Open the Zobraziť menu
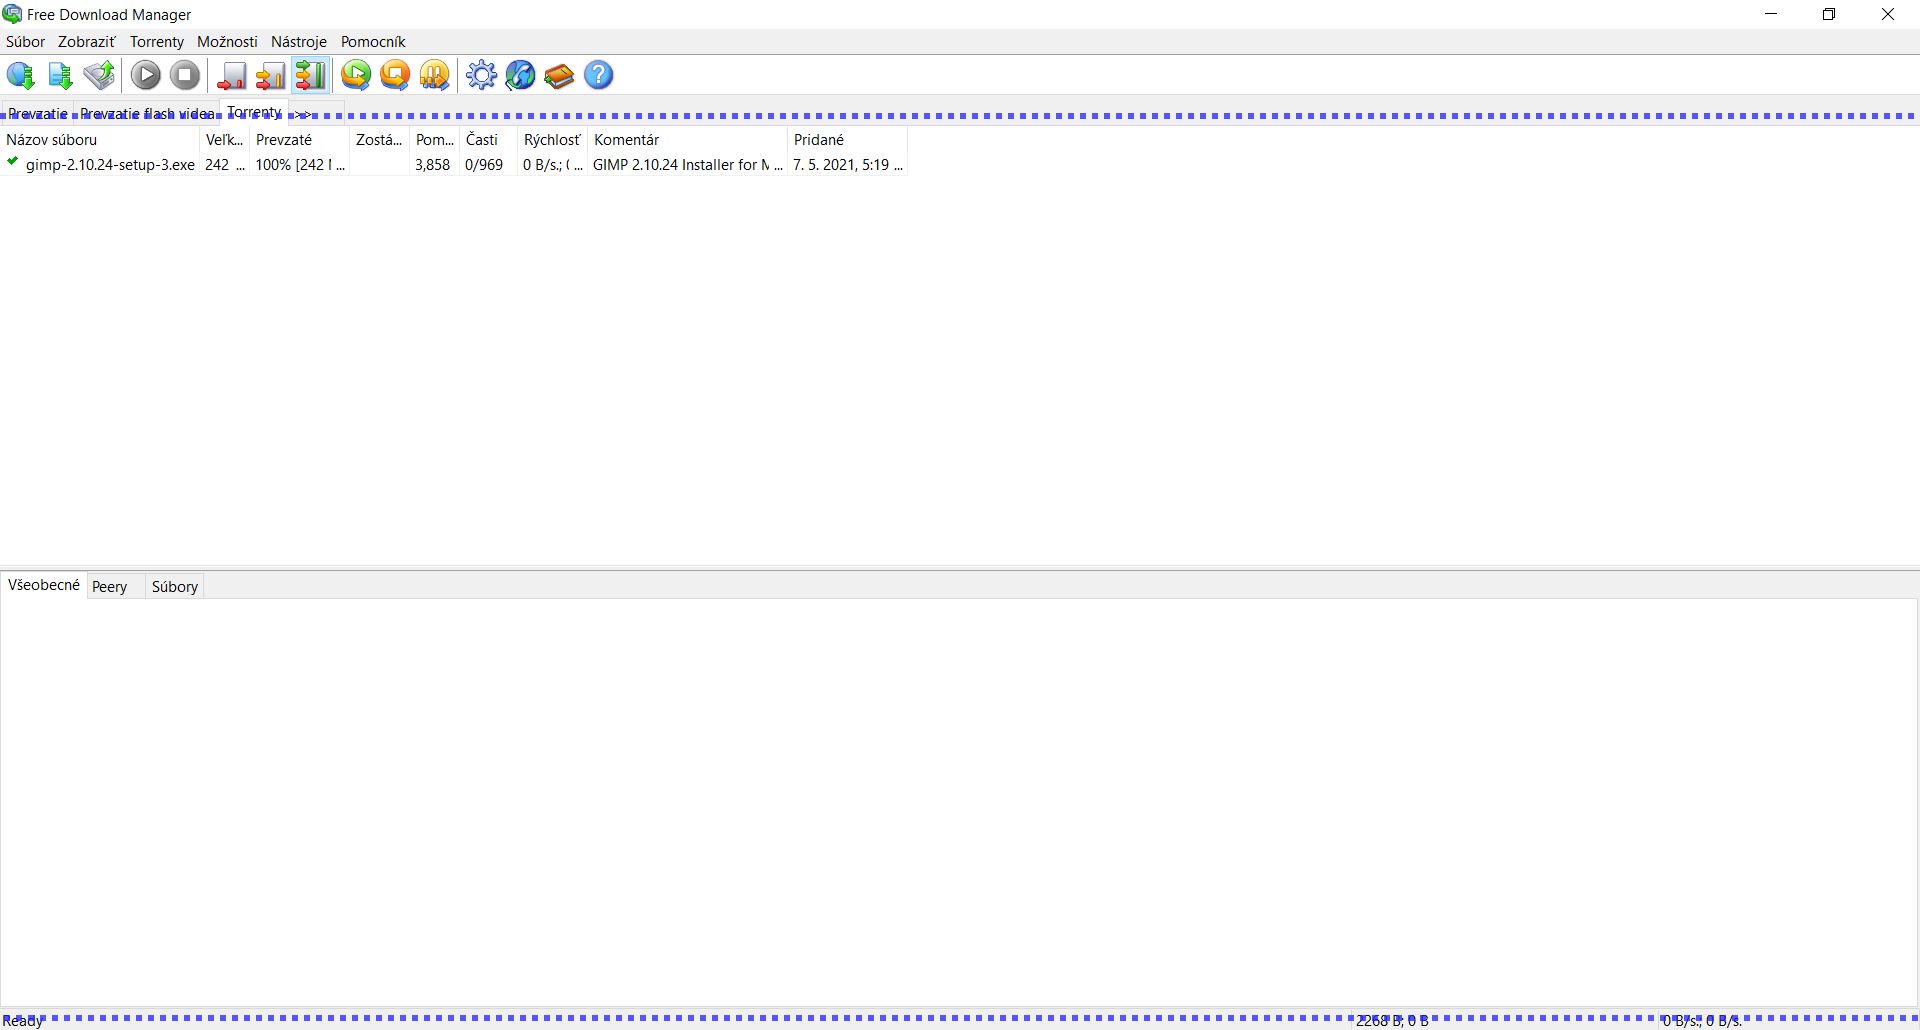Screen dimensions: 1920x1030 click(x=87, y=42)
